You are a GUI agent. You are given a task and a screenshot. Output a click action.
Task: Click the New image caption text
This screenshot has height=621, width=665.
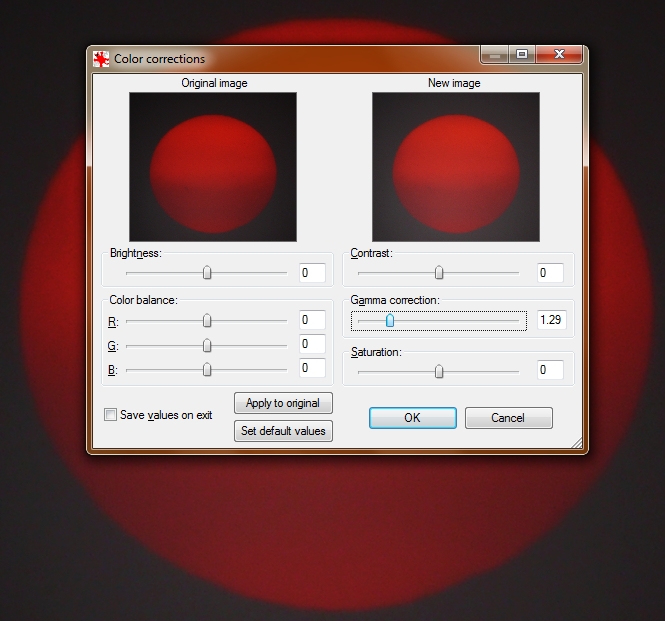[454, 83]
